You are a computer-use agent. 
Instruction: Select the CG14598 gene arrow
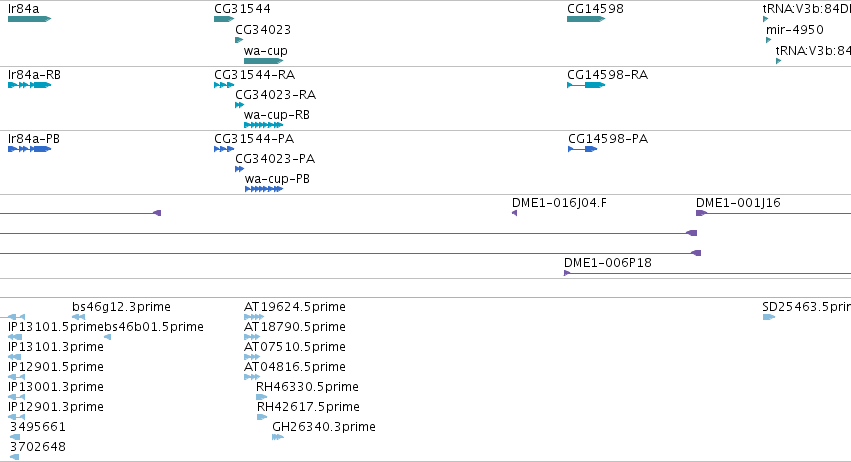[586, 19]
